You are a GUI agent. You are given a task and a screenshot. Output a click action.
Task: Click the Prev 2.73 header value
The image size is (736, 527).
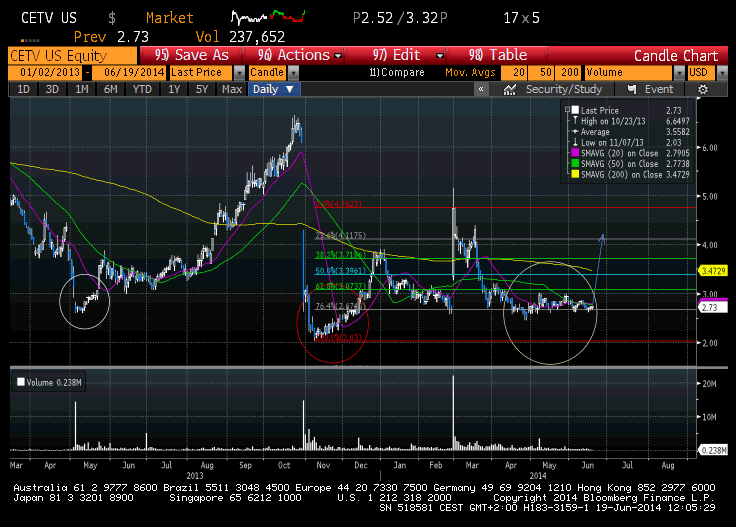(x=111, y=37)
